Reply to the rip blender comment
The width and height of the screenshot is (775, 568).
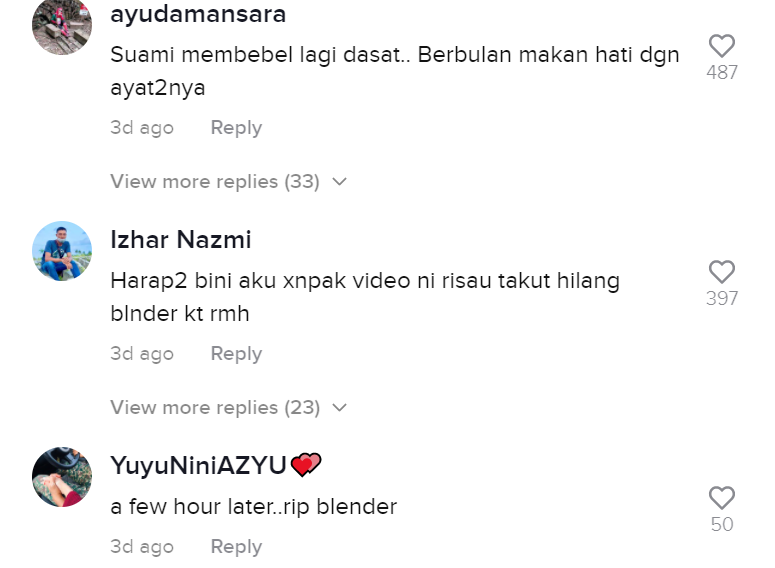[236, 546]
